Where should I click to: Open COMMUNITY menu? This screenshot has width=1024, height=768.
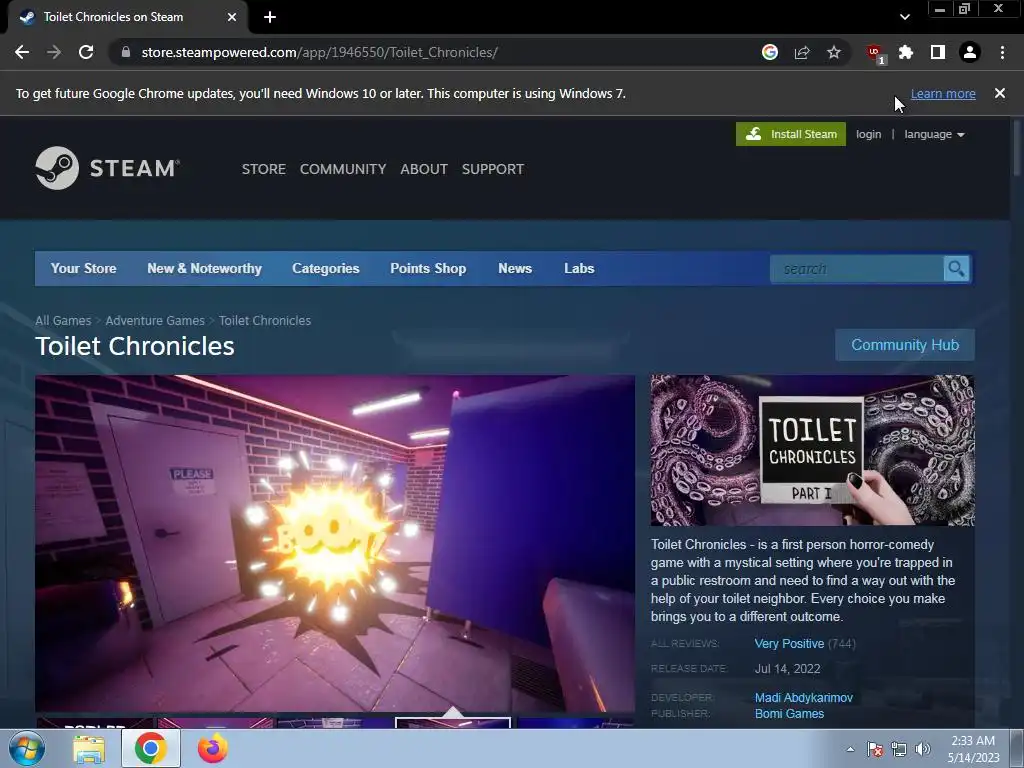[343, 169]
